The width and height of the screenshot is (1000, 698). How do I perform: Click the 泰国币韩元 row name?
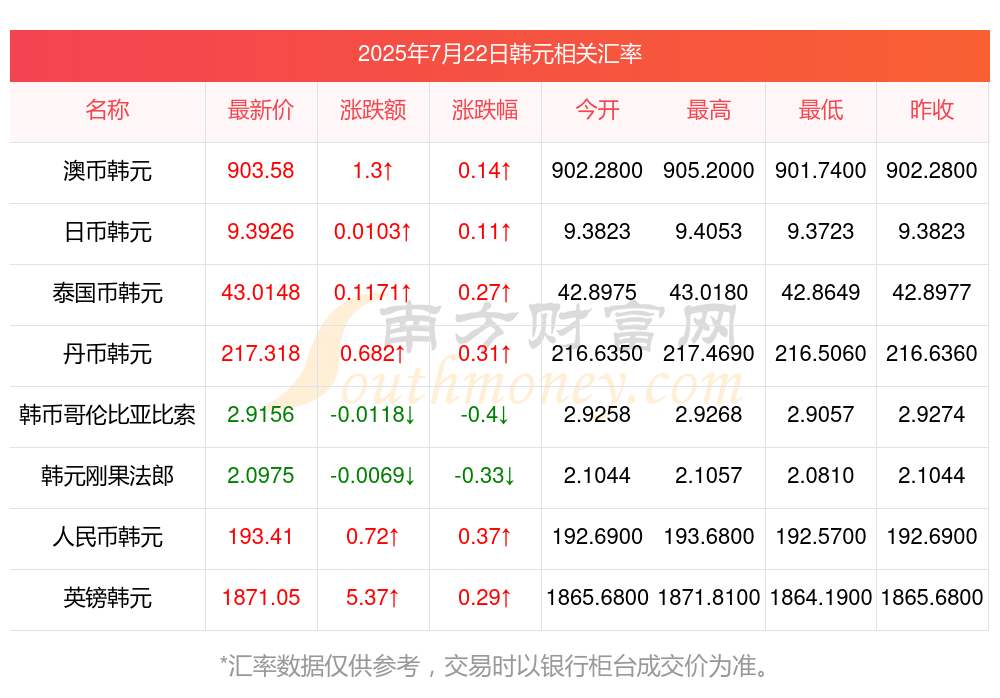107,293
